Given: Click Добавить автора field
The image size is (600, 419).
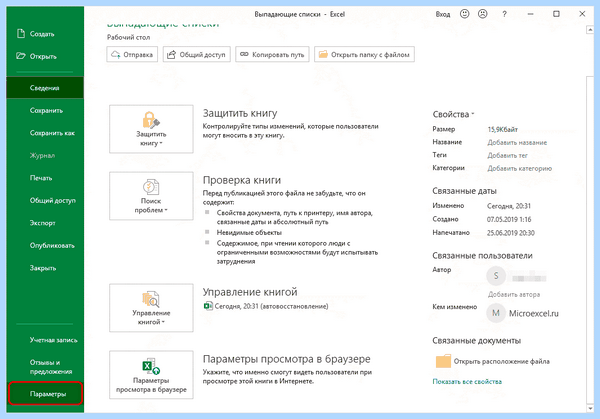Looking at the screenshot, I should [514, 294].
